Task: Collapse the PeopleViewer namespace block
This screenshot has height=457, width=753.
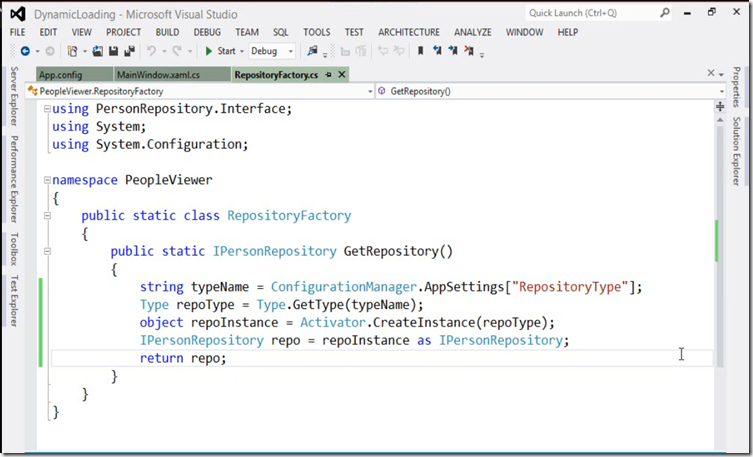Action: tap(47, 180)
